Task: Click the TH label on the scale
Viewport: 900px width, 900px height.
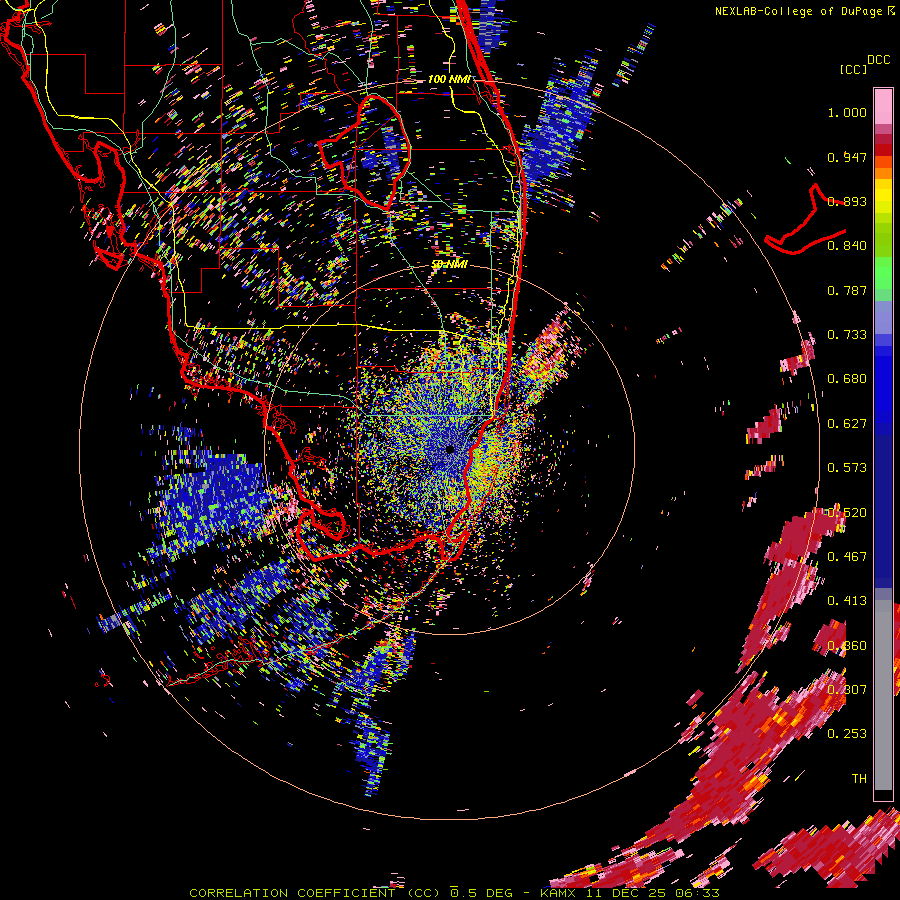Action: 859,779
